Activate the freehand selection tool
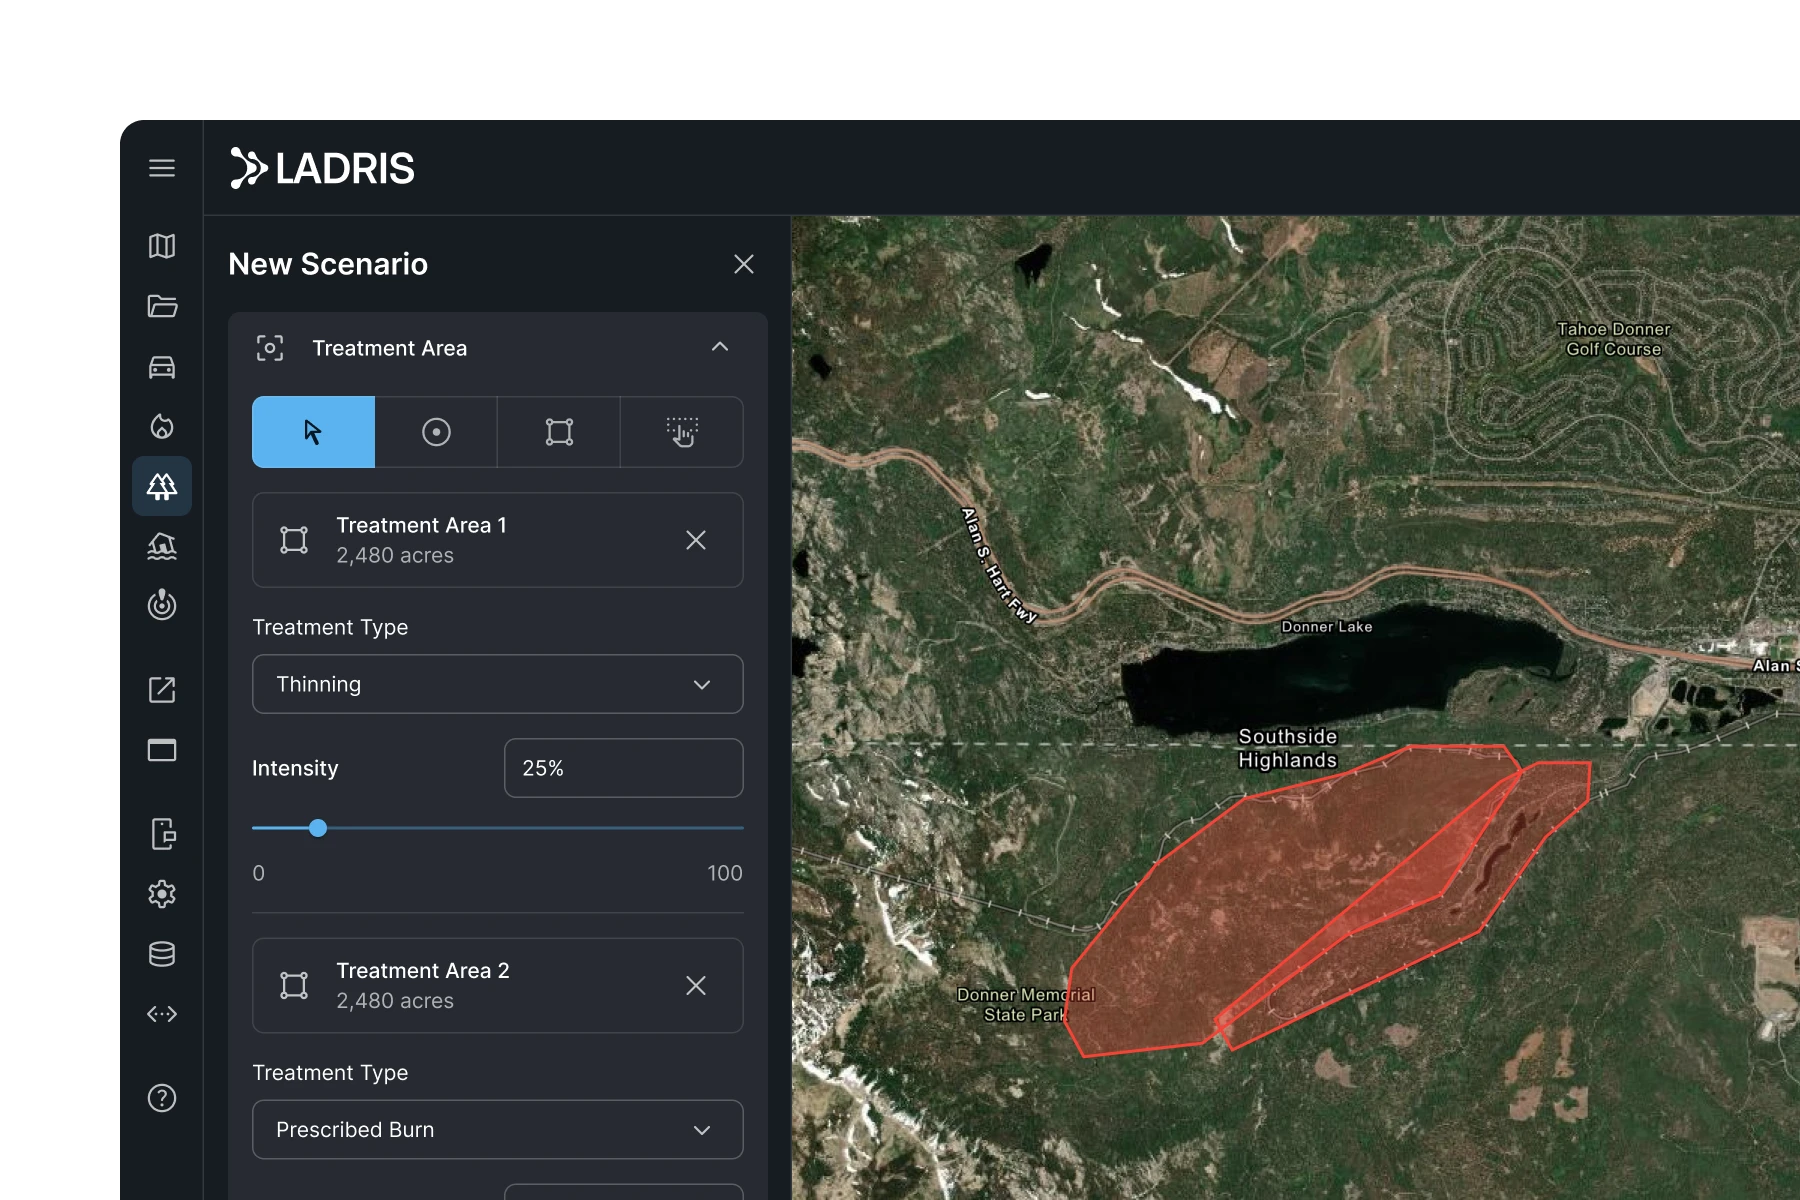The height and width of the screenshot is (1200, 1800). click(x=681, y=431)
